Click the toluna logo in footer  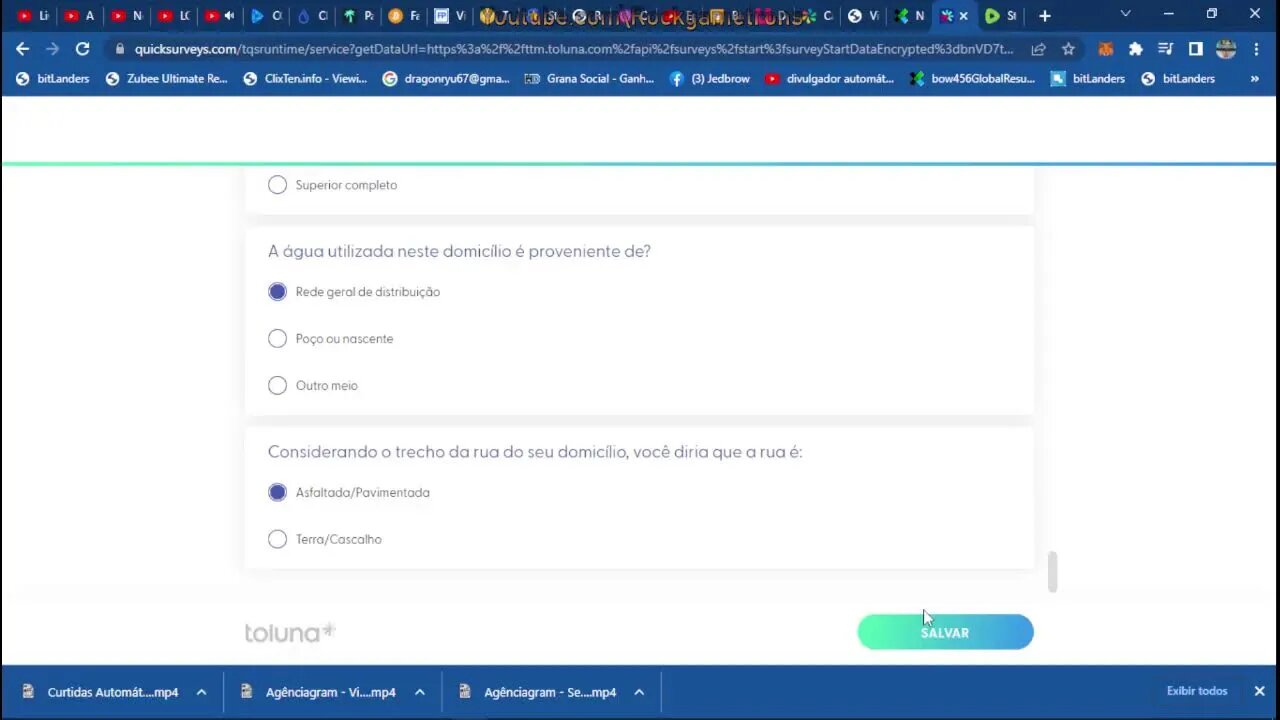[x=290, y=632]
